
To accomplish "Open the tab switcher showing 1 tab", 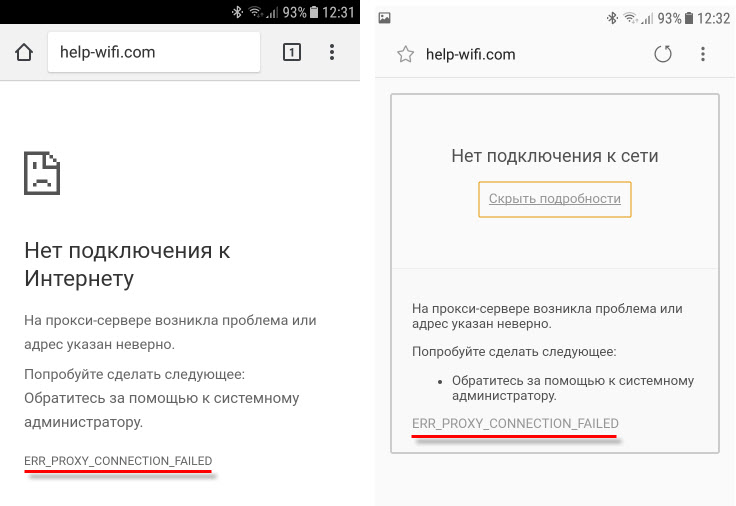I will point(291,52).
